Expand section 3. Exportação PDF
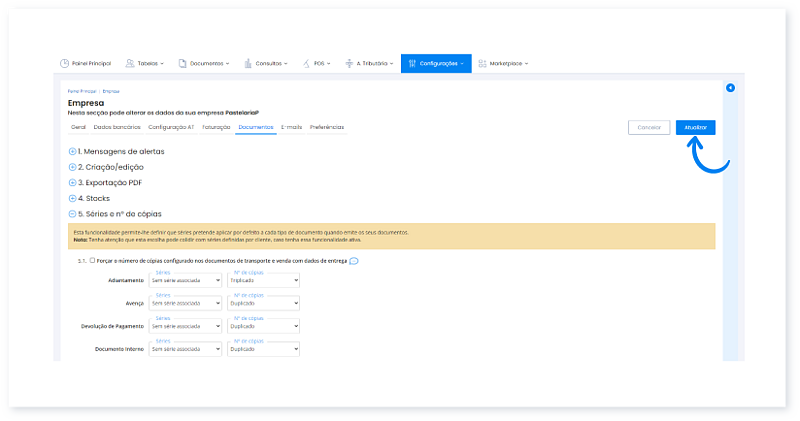 pyautogui.click(x=72, y=183)
